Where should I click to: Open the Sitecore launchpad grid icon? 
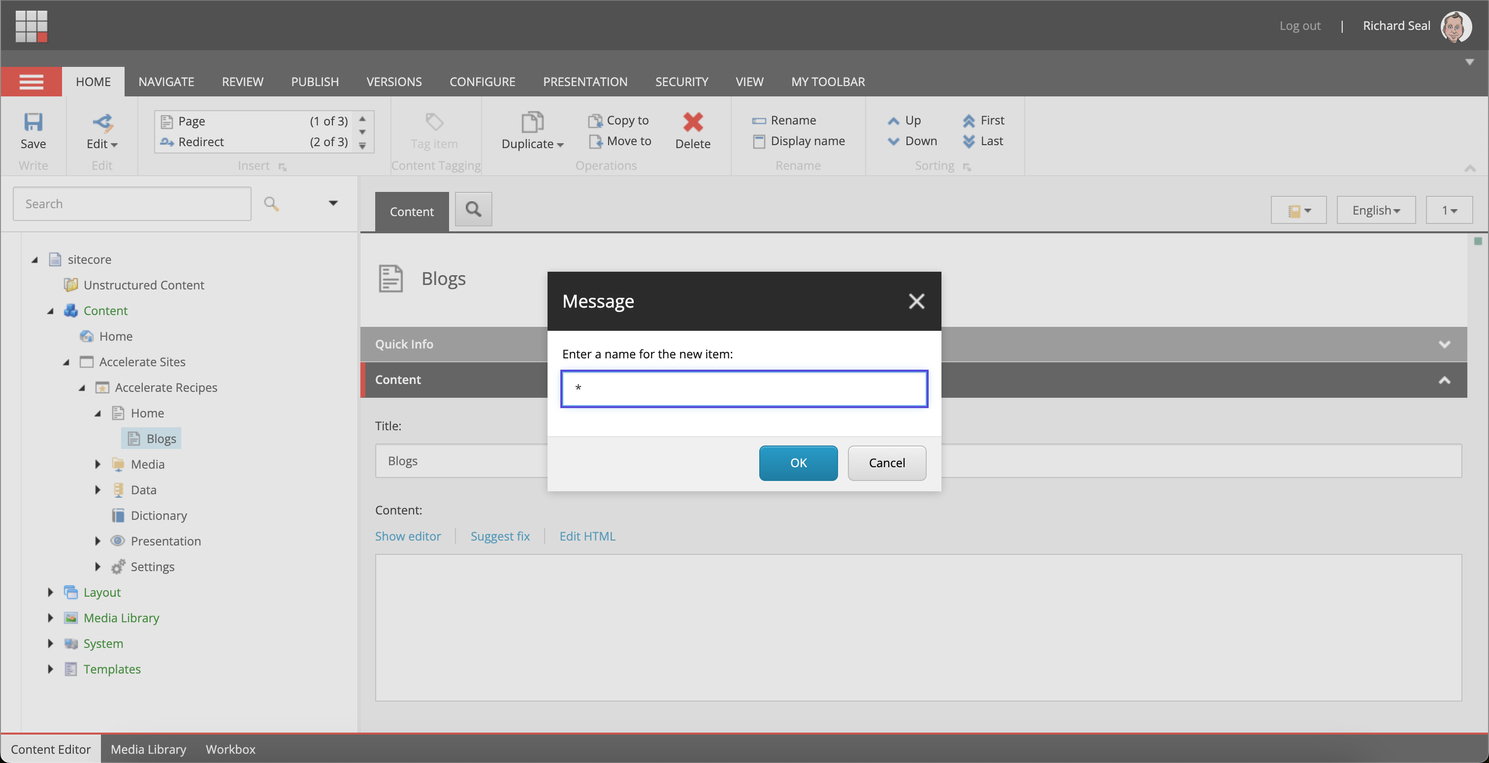tap(31, 26)
